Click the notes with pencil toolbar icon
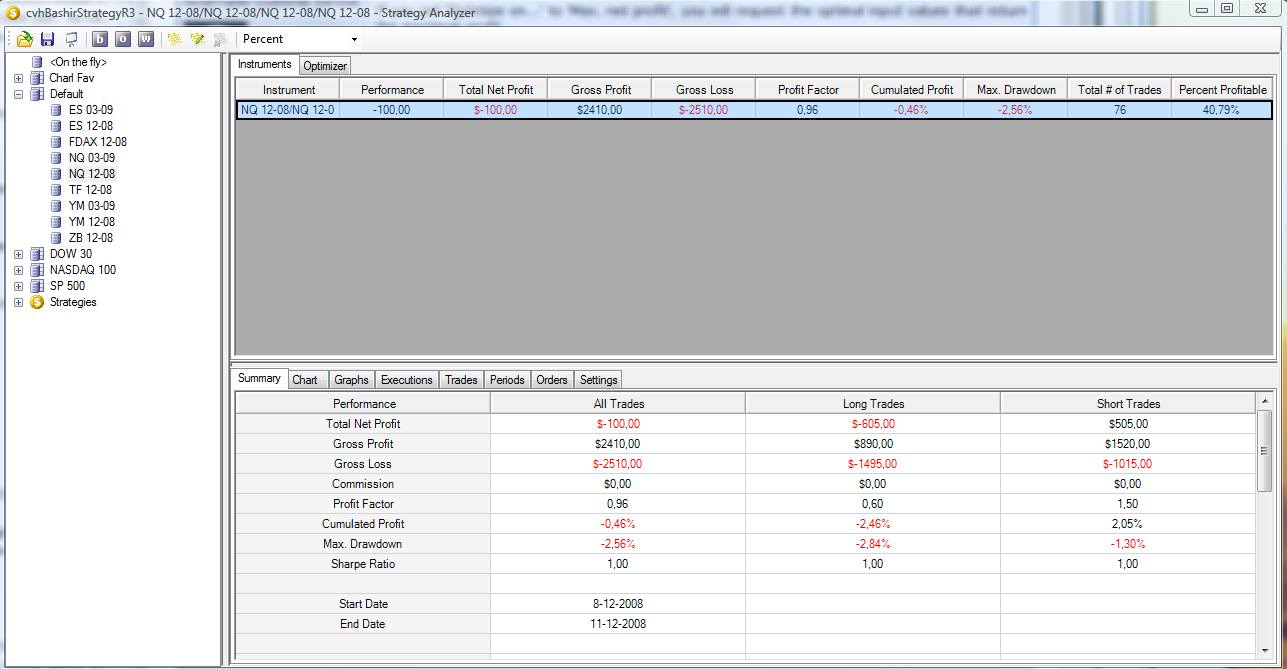Viewport: 1287px width, 669px height. point(197,39)
